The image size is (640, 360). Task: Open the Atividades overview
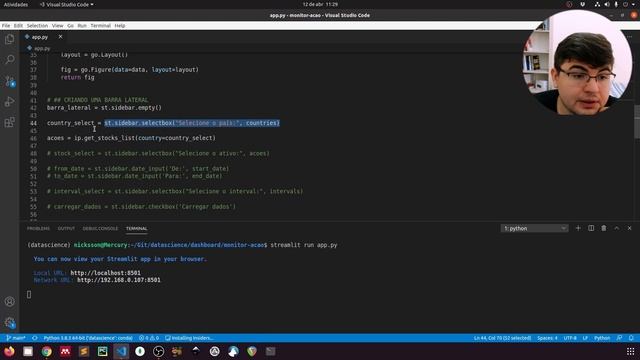coord(16,4)
